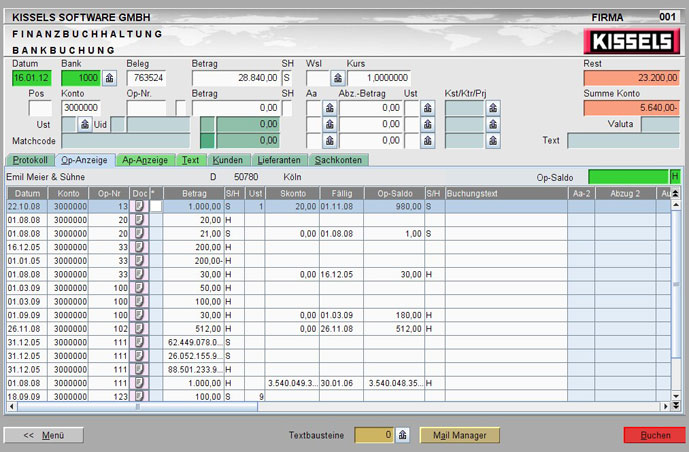The image size is (689, 452).
Task: Open the Textbausteine lookup icon
Action: 403,435
